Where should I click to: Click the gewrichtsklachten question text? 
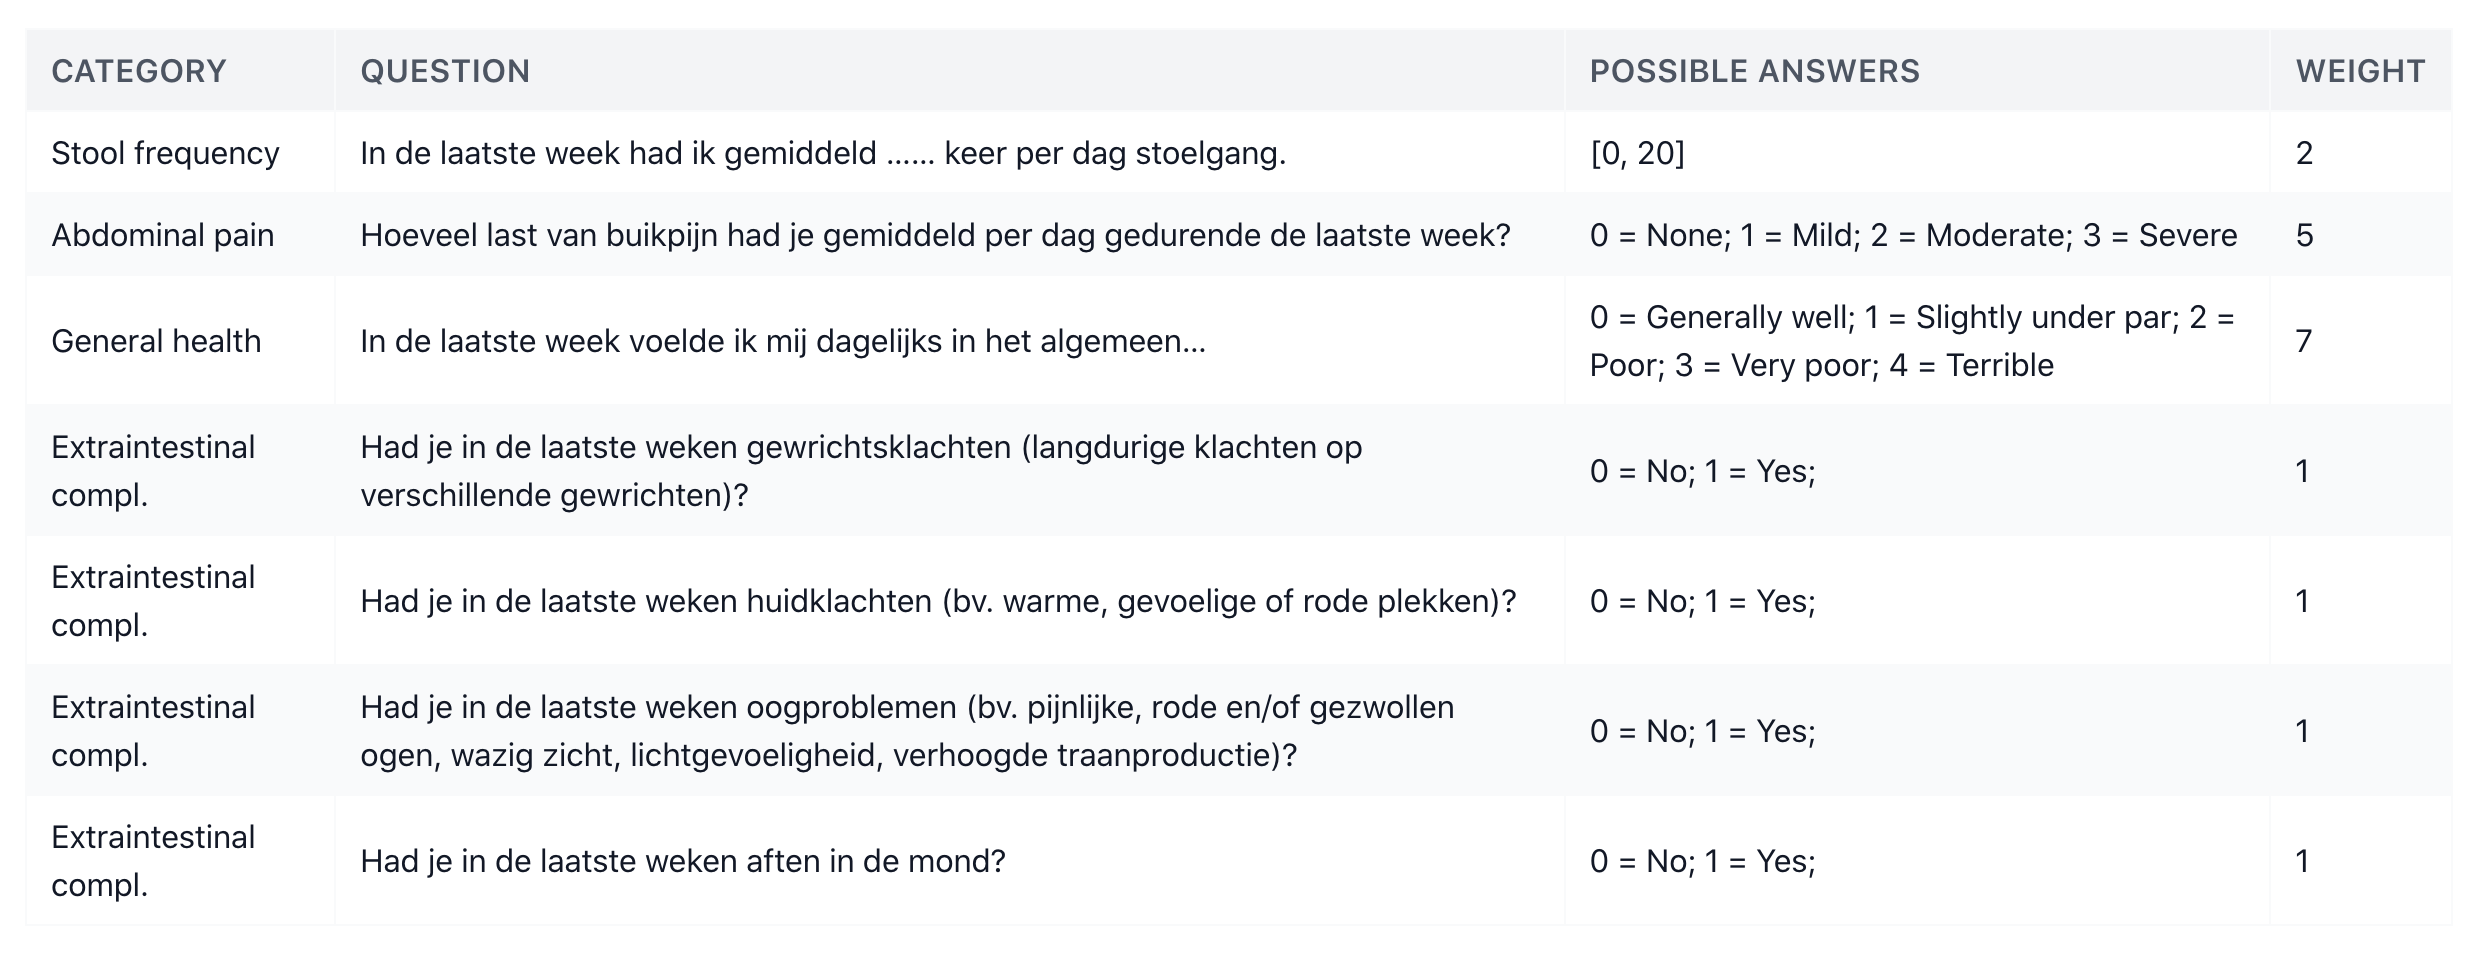(x=860, y=471)
